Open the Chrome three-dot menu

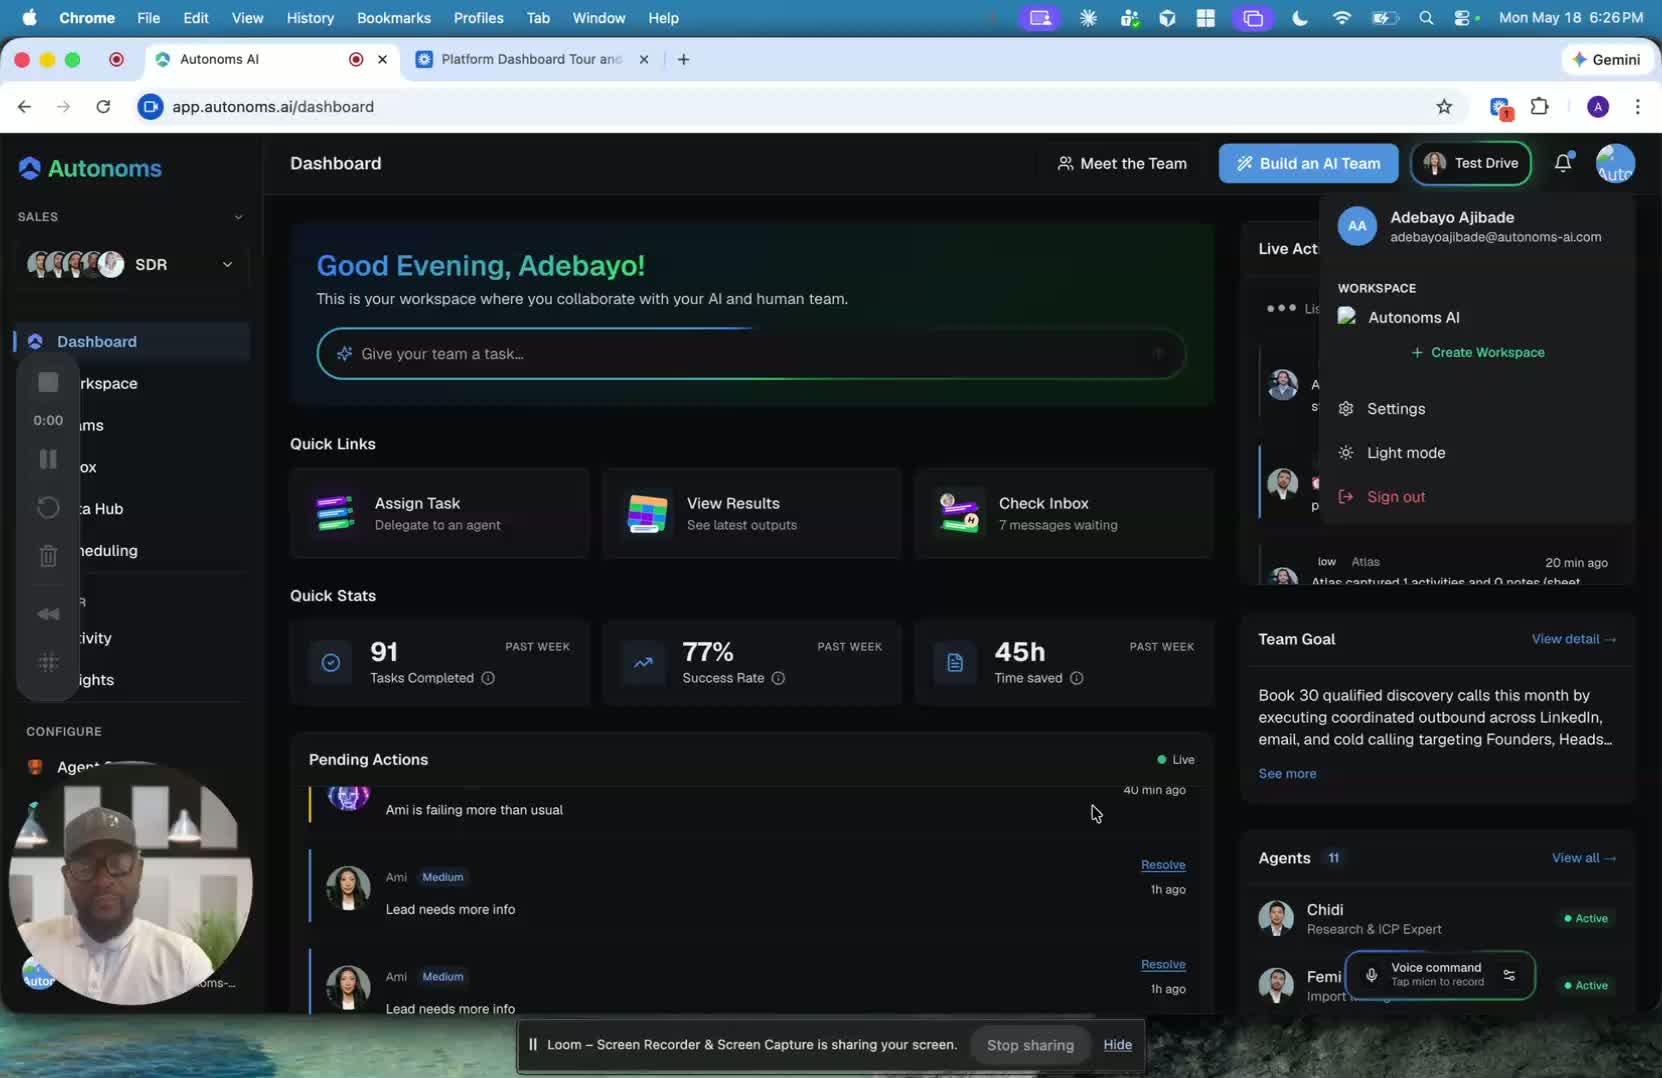pos(1637,107)
